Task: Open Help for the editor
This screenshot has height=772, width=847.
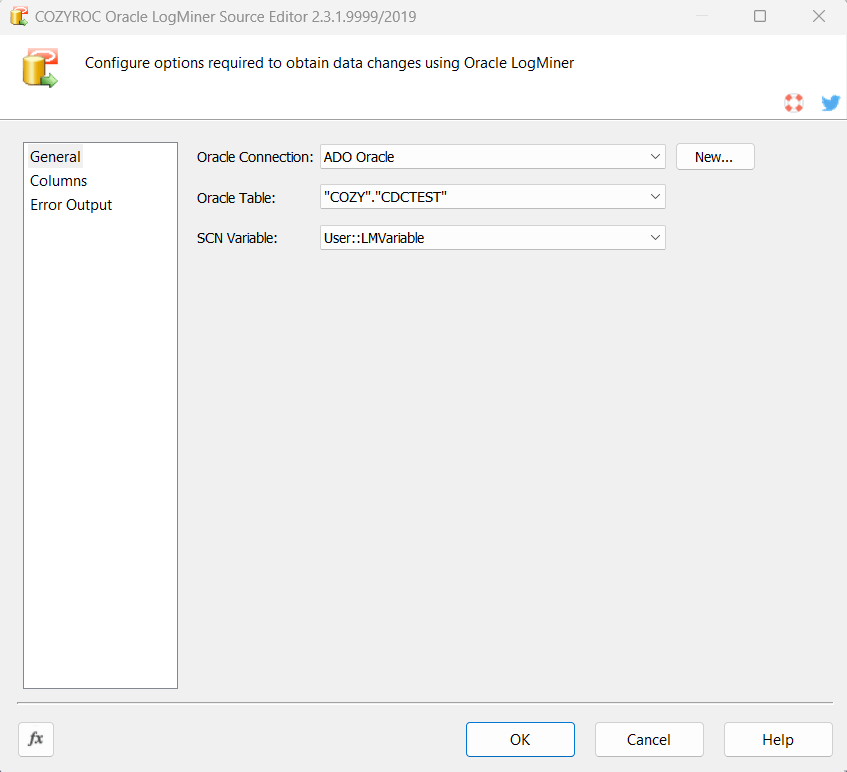Action: [x=778, y=739]
